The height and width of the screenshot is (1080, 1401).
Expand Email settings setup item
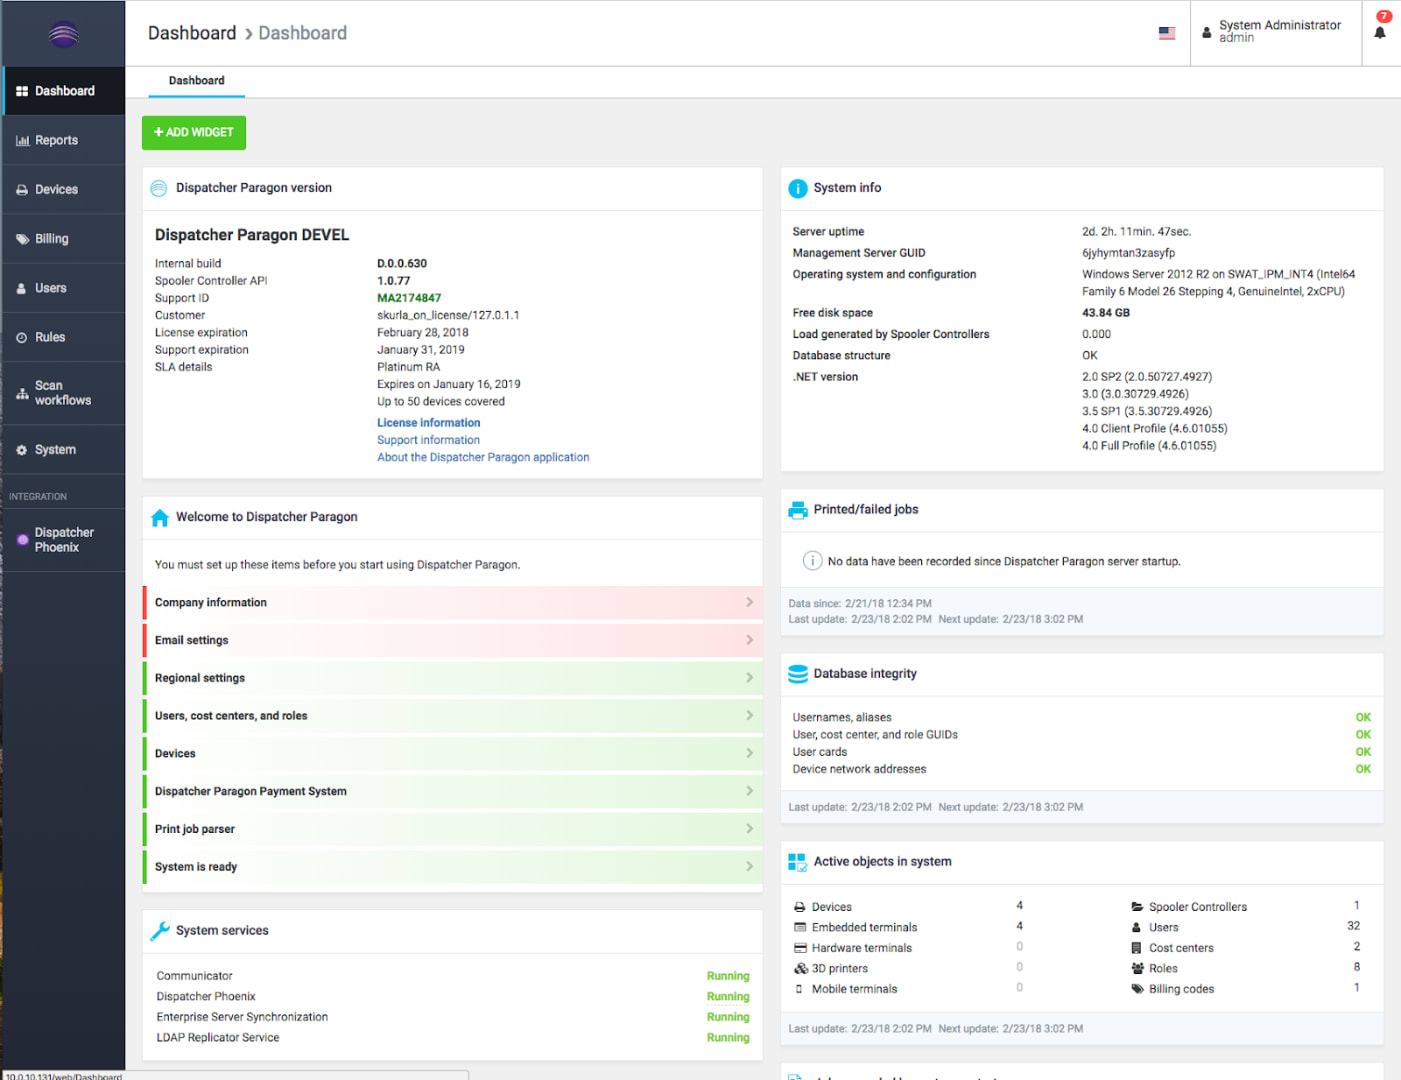point(453,640)
